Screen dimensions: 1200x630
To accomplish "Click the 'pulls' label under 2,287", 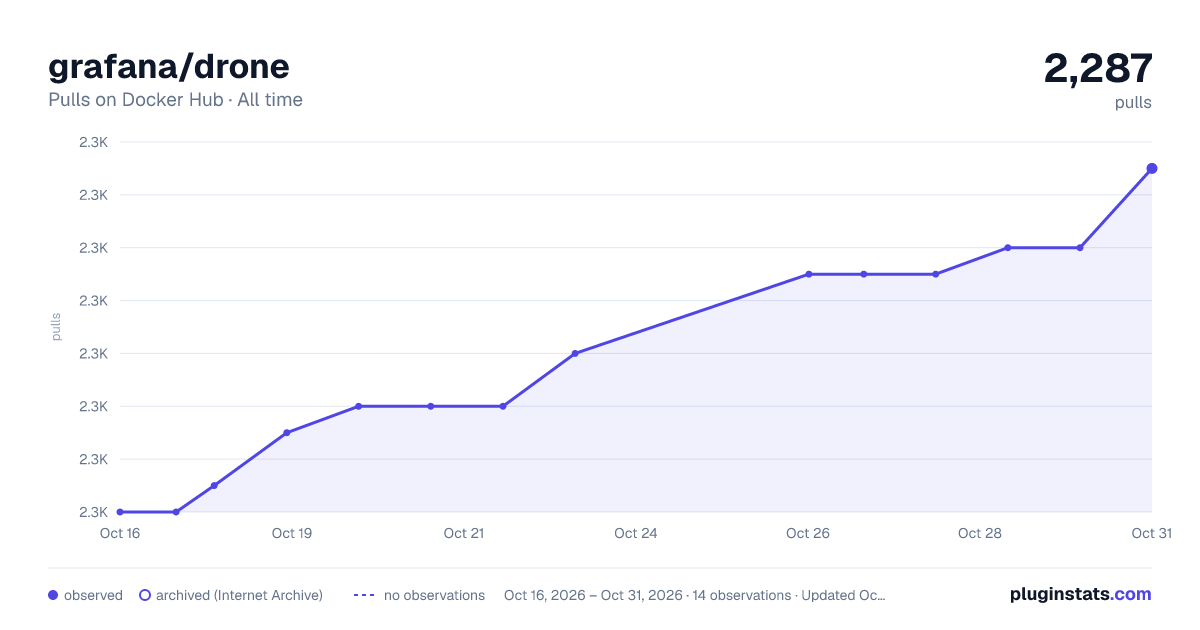I will tap(1133, 103).
